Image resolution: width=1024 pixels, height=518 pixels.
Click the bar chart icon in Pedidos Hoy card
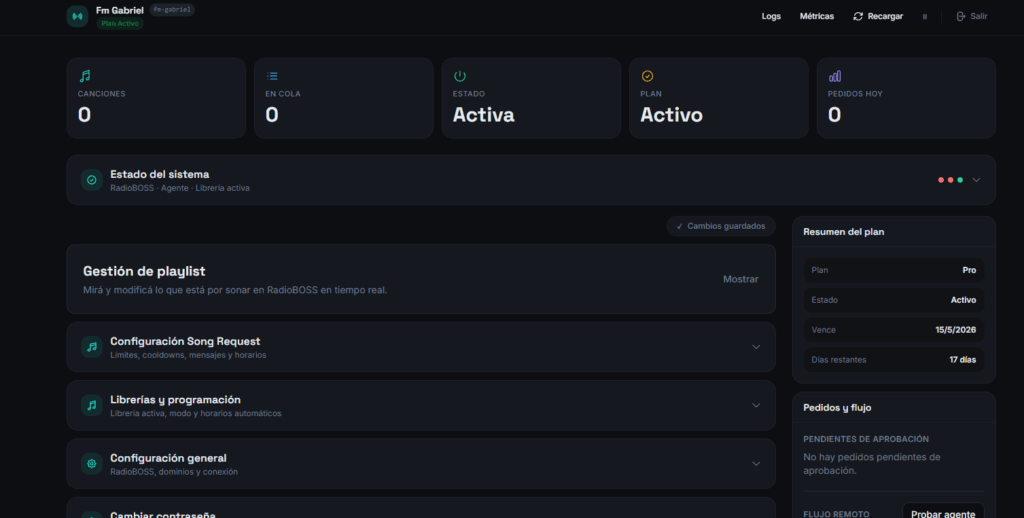click(835, 76)
